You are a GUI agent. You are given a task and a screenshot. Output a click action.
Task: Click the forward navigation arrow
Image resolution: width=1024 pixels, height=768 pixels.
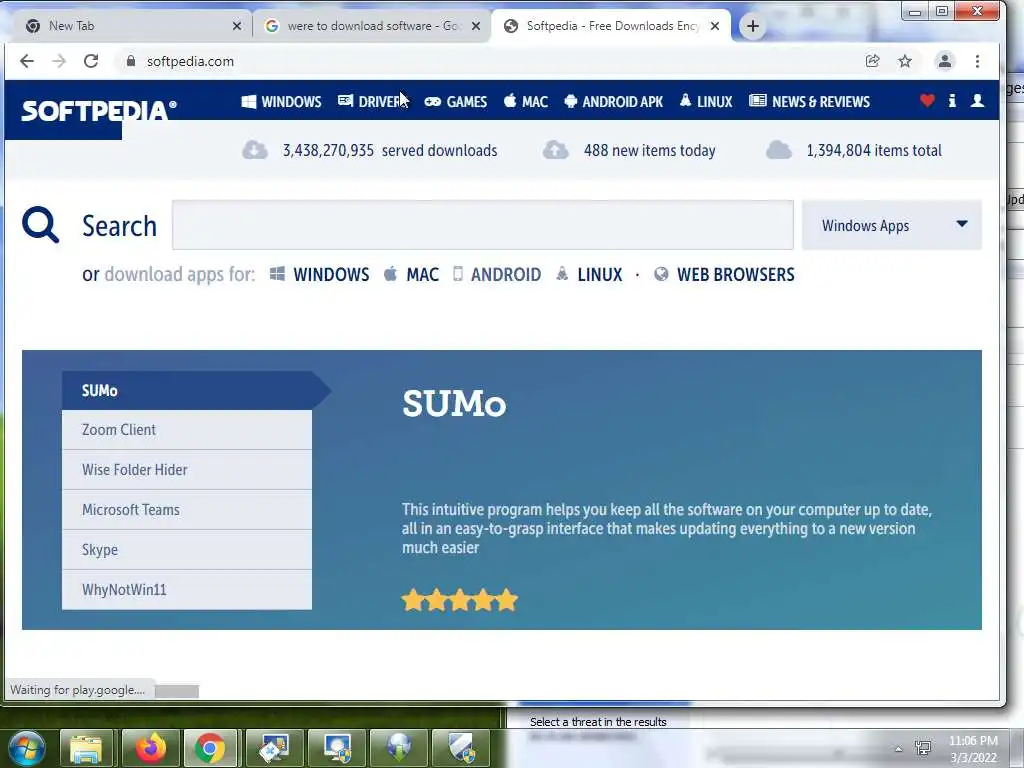[59, 61]
